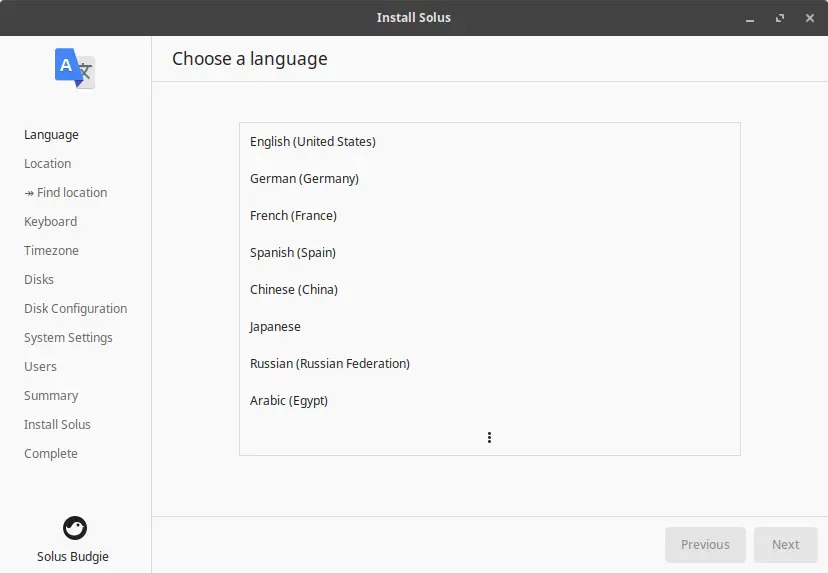
Task: Click the Solus Budgie bird logo
Action: [75, 528]
